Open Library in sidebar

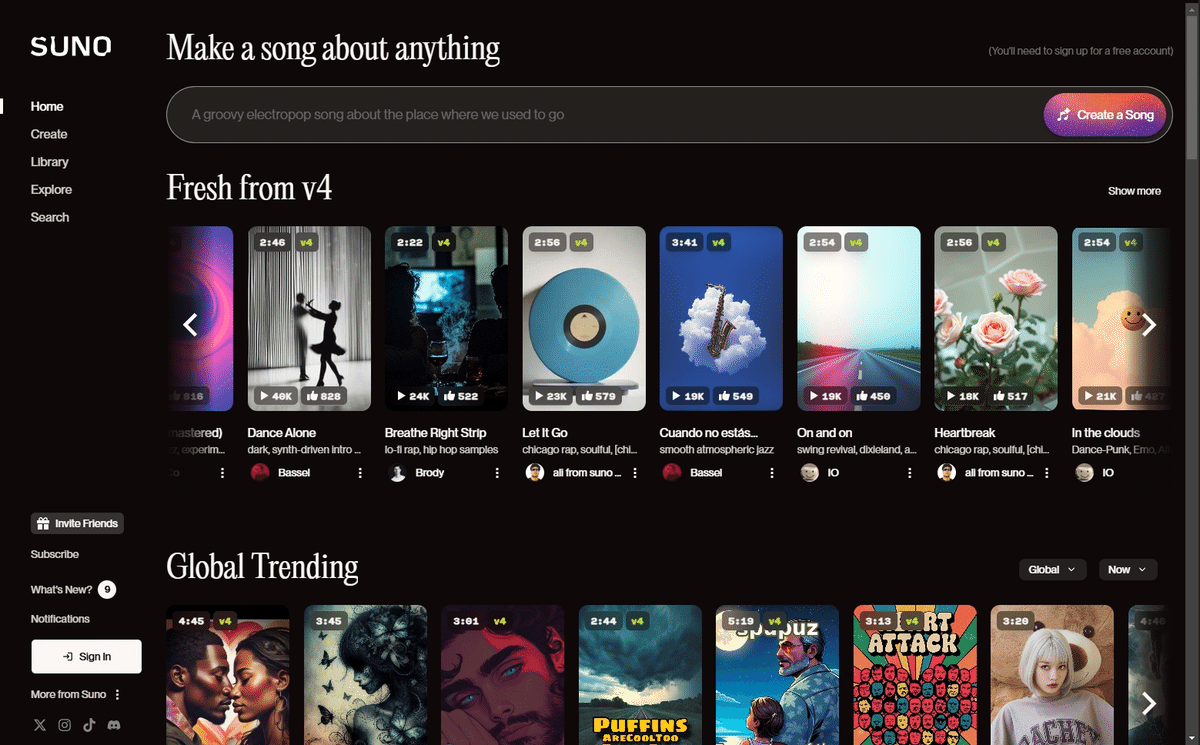[50, 162]
